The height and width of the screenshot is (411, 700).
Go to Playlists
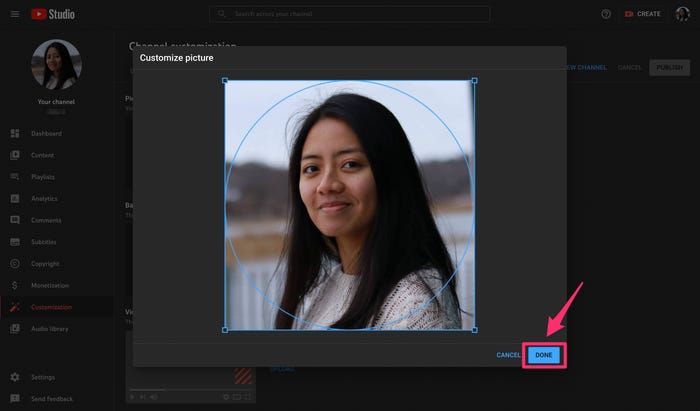click(43, 177)
